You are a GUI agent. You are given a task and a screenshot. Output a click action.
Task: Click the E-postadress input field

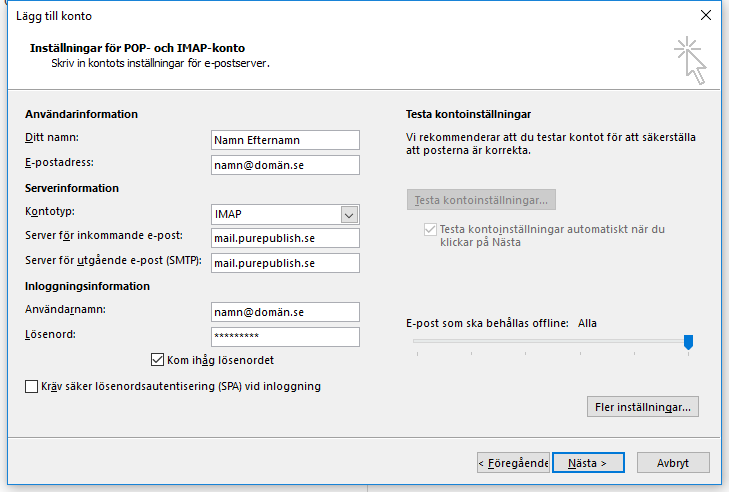click(x=285, y=165)
